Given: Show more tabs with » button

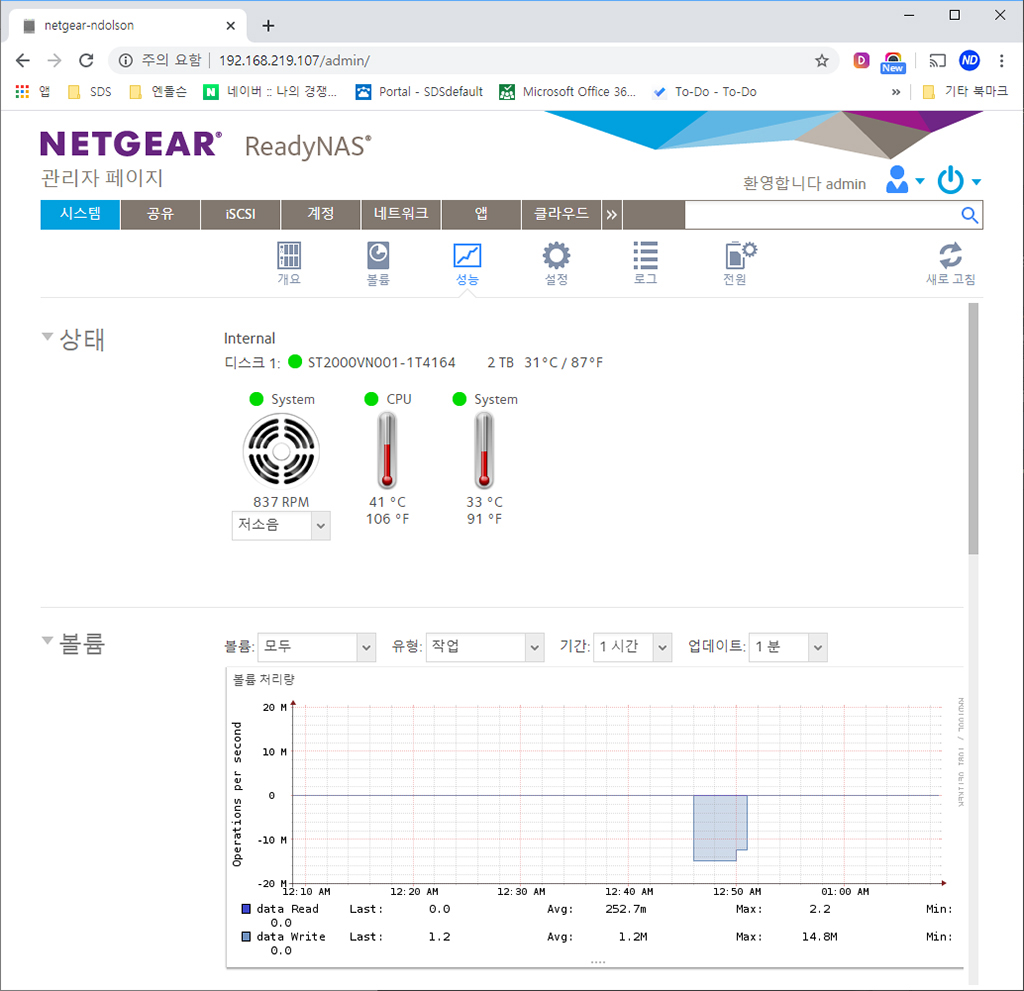Looking at the screenshot, I should pos(612,214).
